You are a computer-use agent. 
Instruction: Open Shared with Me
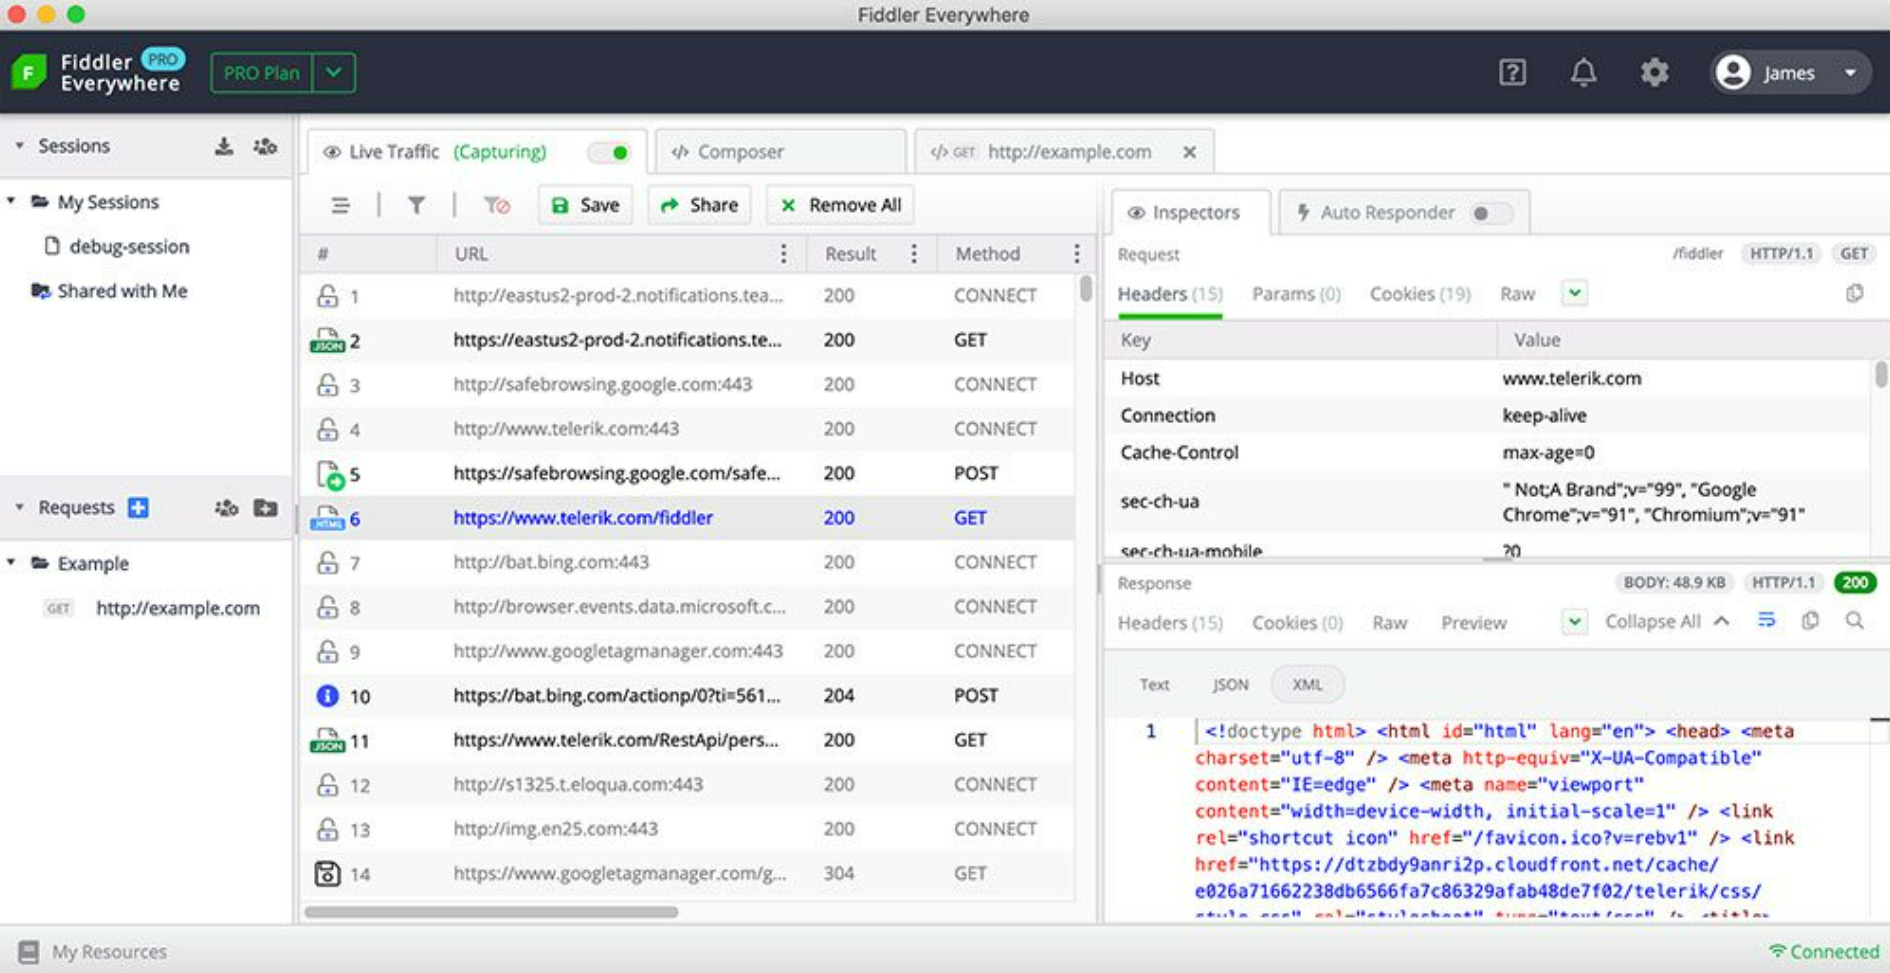coord(122,291)
